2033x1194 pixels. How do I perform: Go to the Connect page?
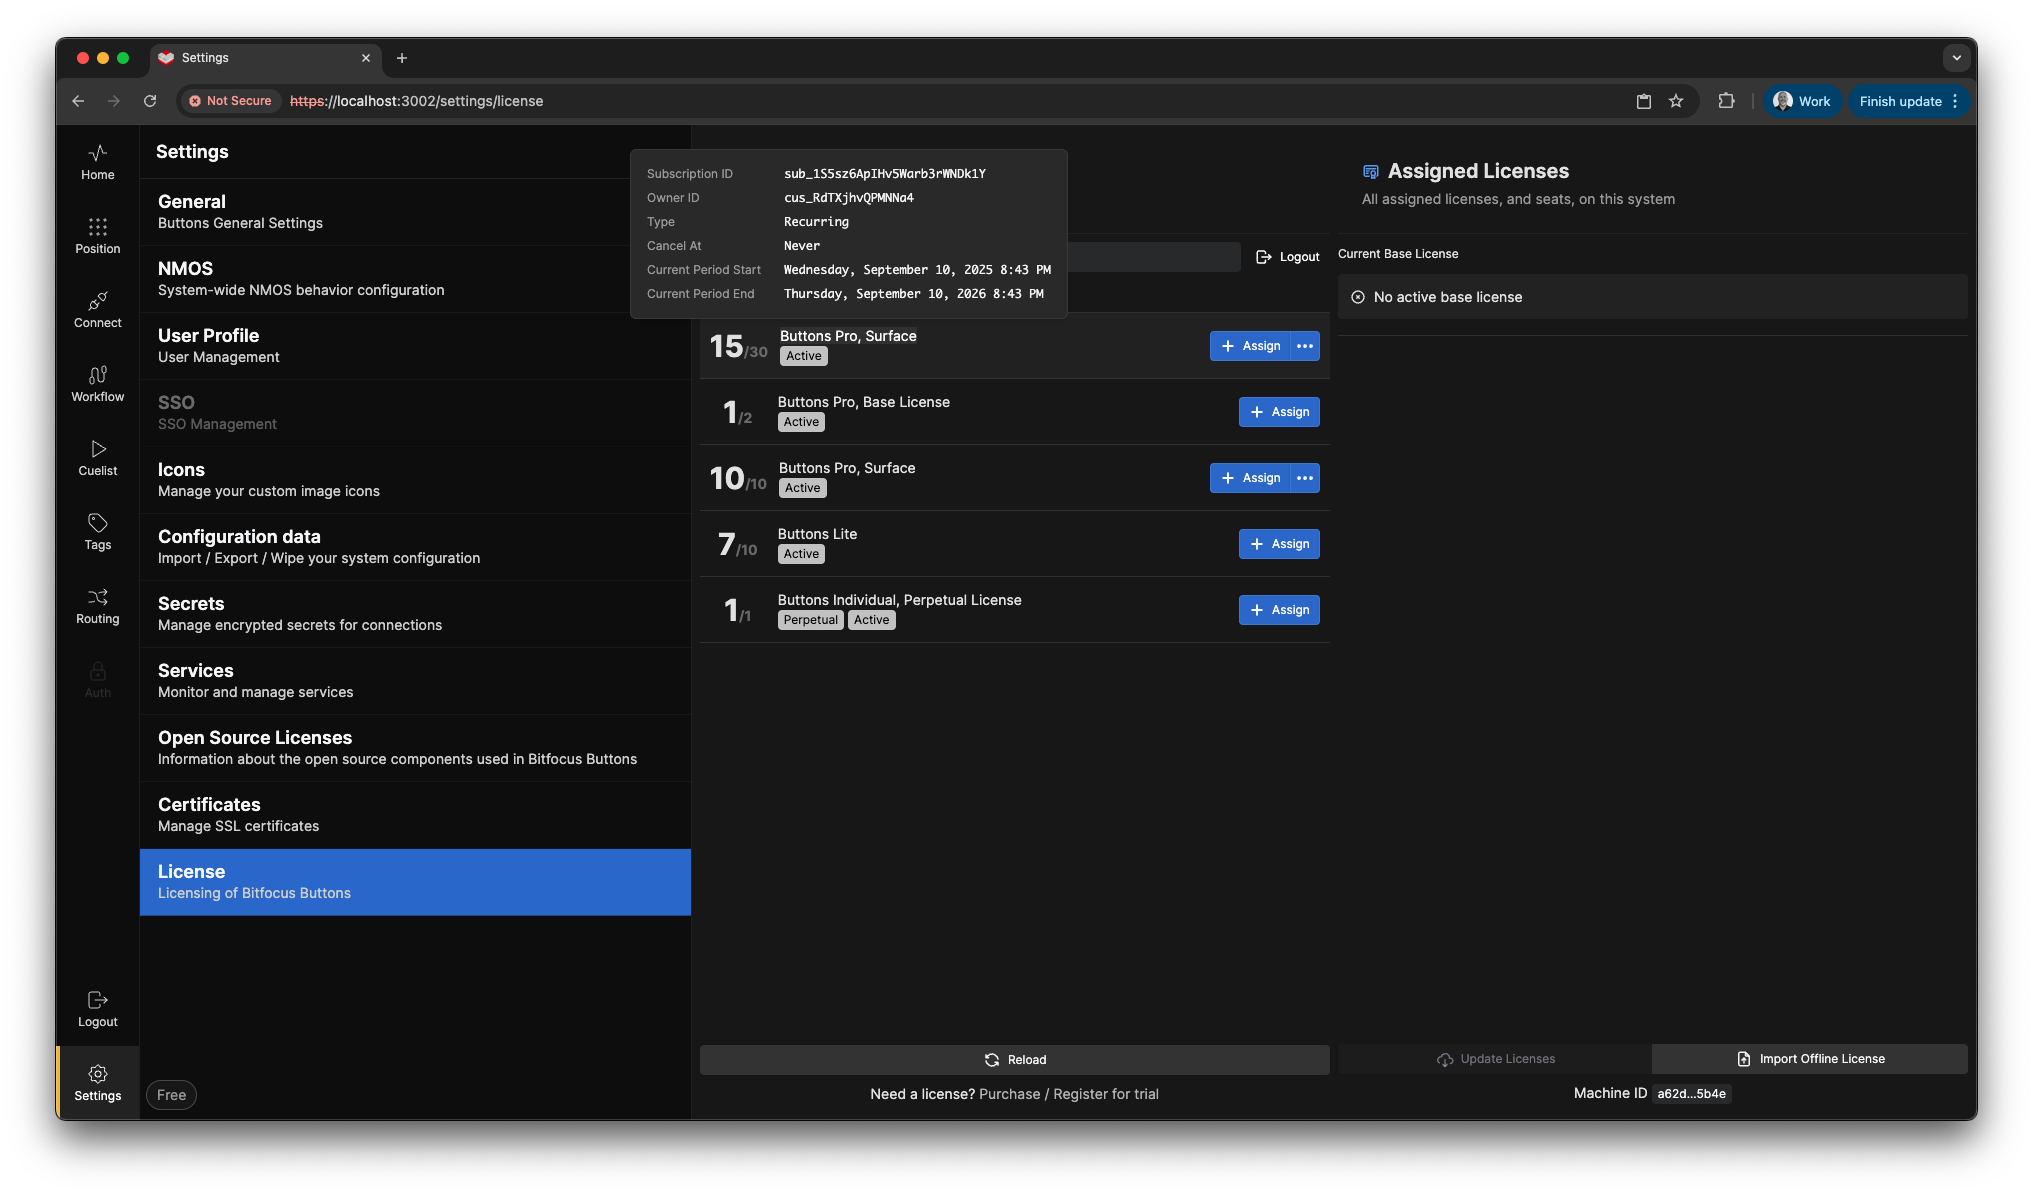click(97, 310)
